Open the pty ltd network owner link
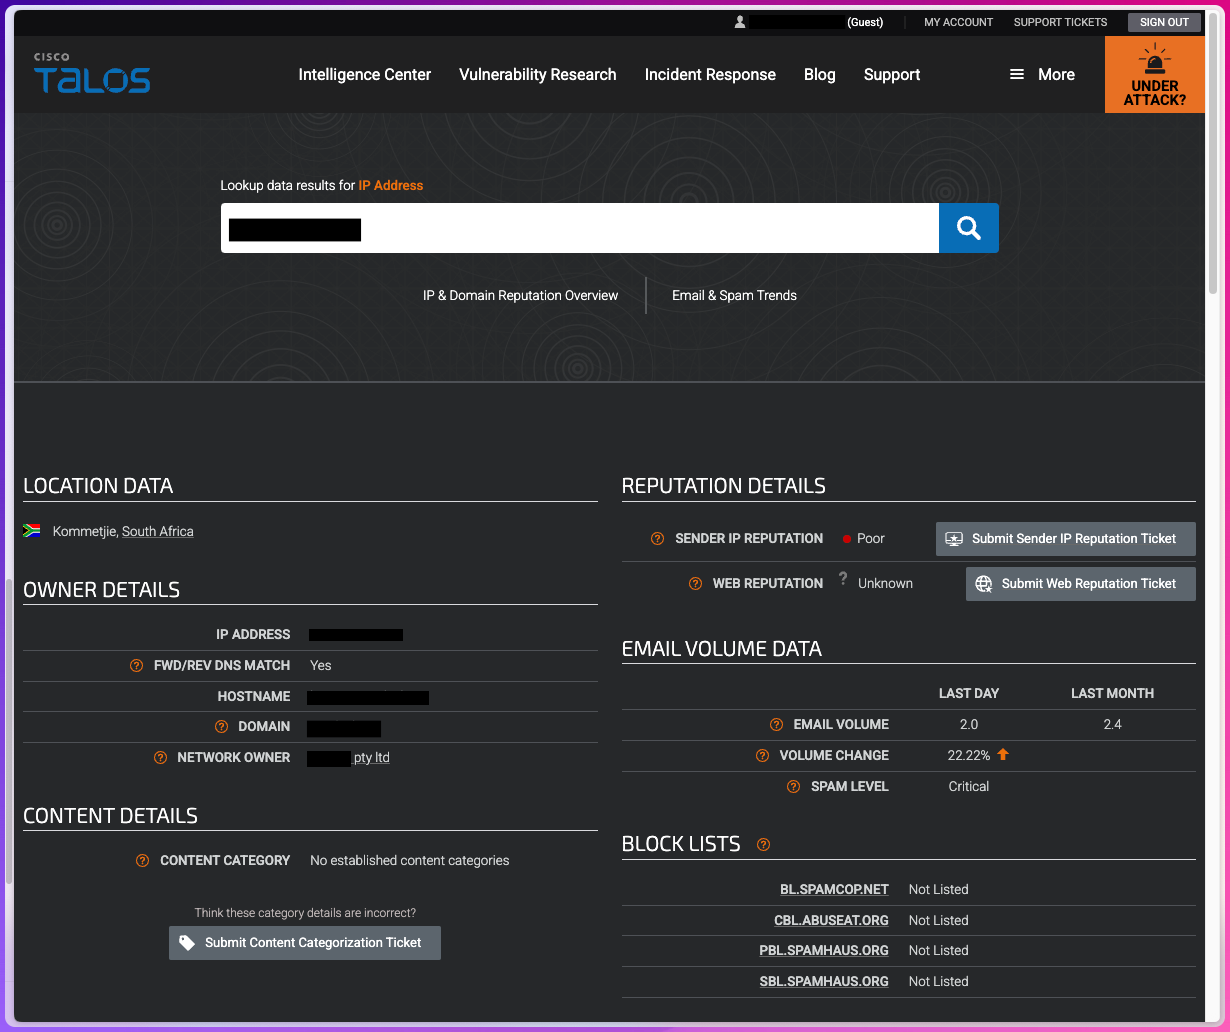This screenshot has height=1032, width=1230. [371, 757]
